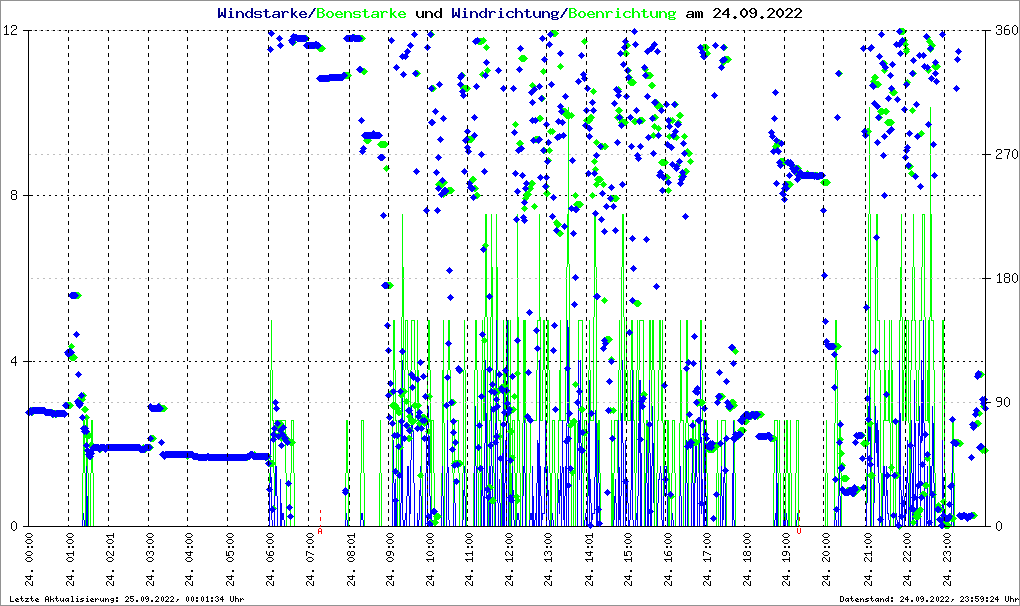Click the 180 degree label on right axis
Viewport: 1020px width, 606px height.
pyautogui.click(x=1005, y=279)
